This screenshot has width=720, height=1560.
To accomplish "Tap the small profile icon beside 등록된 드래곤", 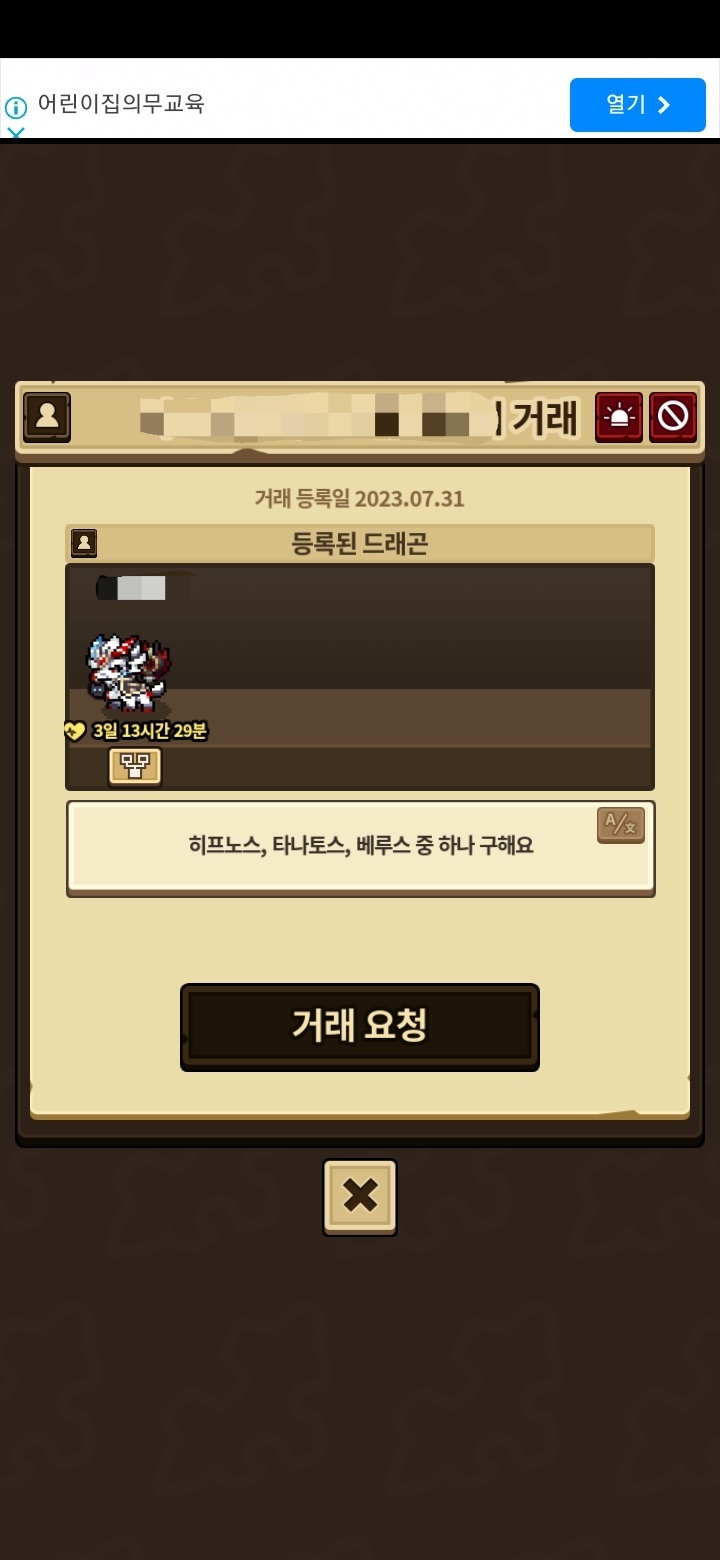I will click(x=84, y=543).
